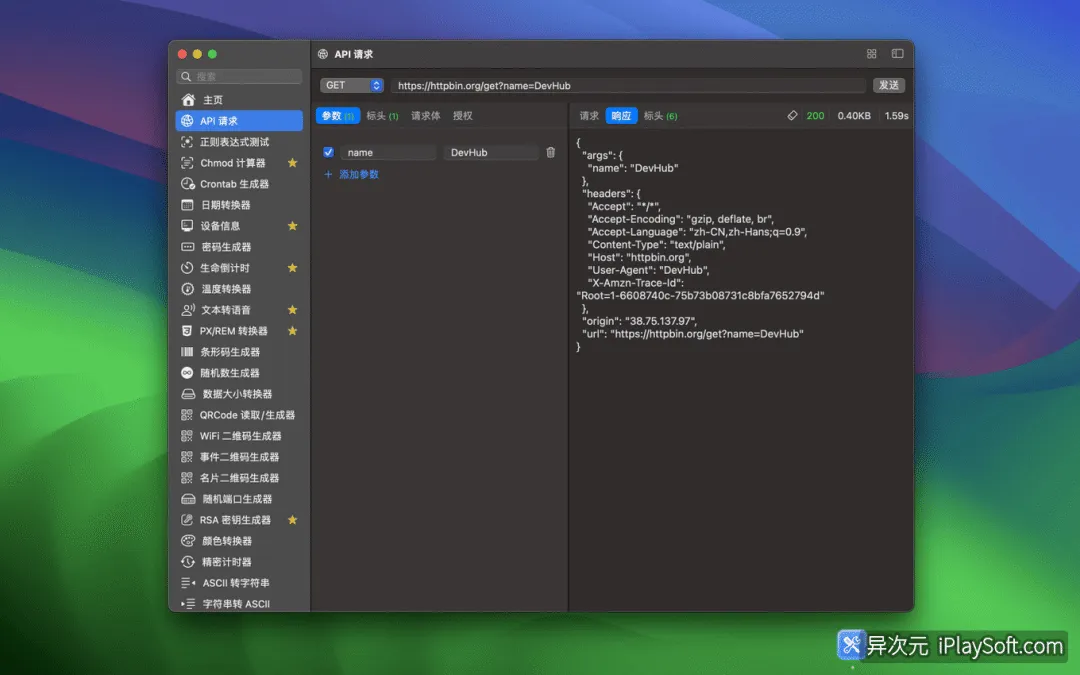
Task: Click the 发送 button
Action: point(889,85)
